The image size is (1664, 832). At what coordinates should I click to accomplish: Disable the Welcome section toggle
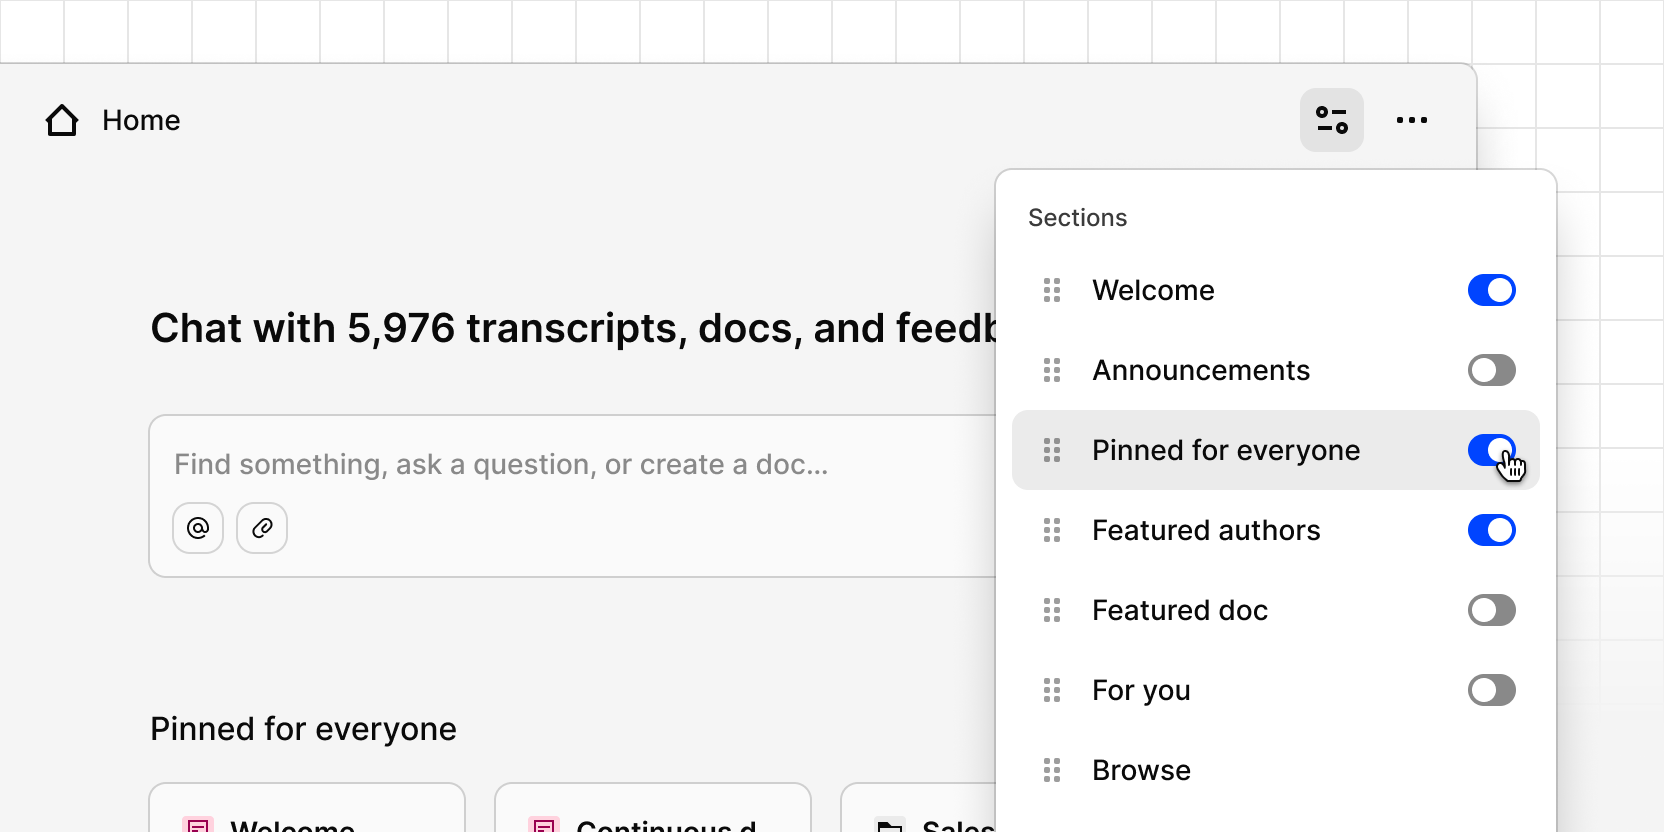tap(1492, 290)
